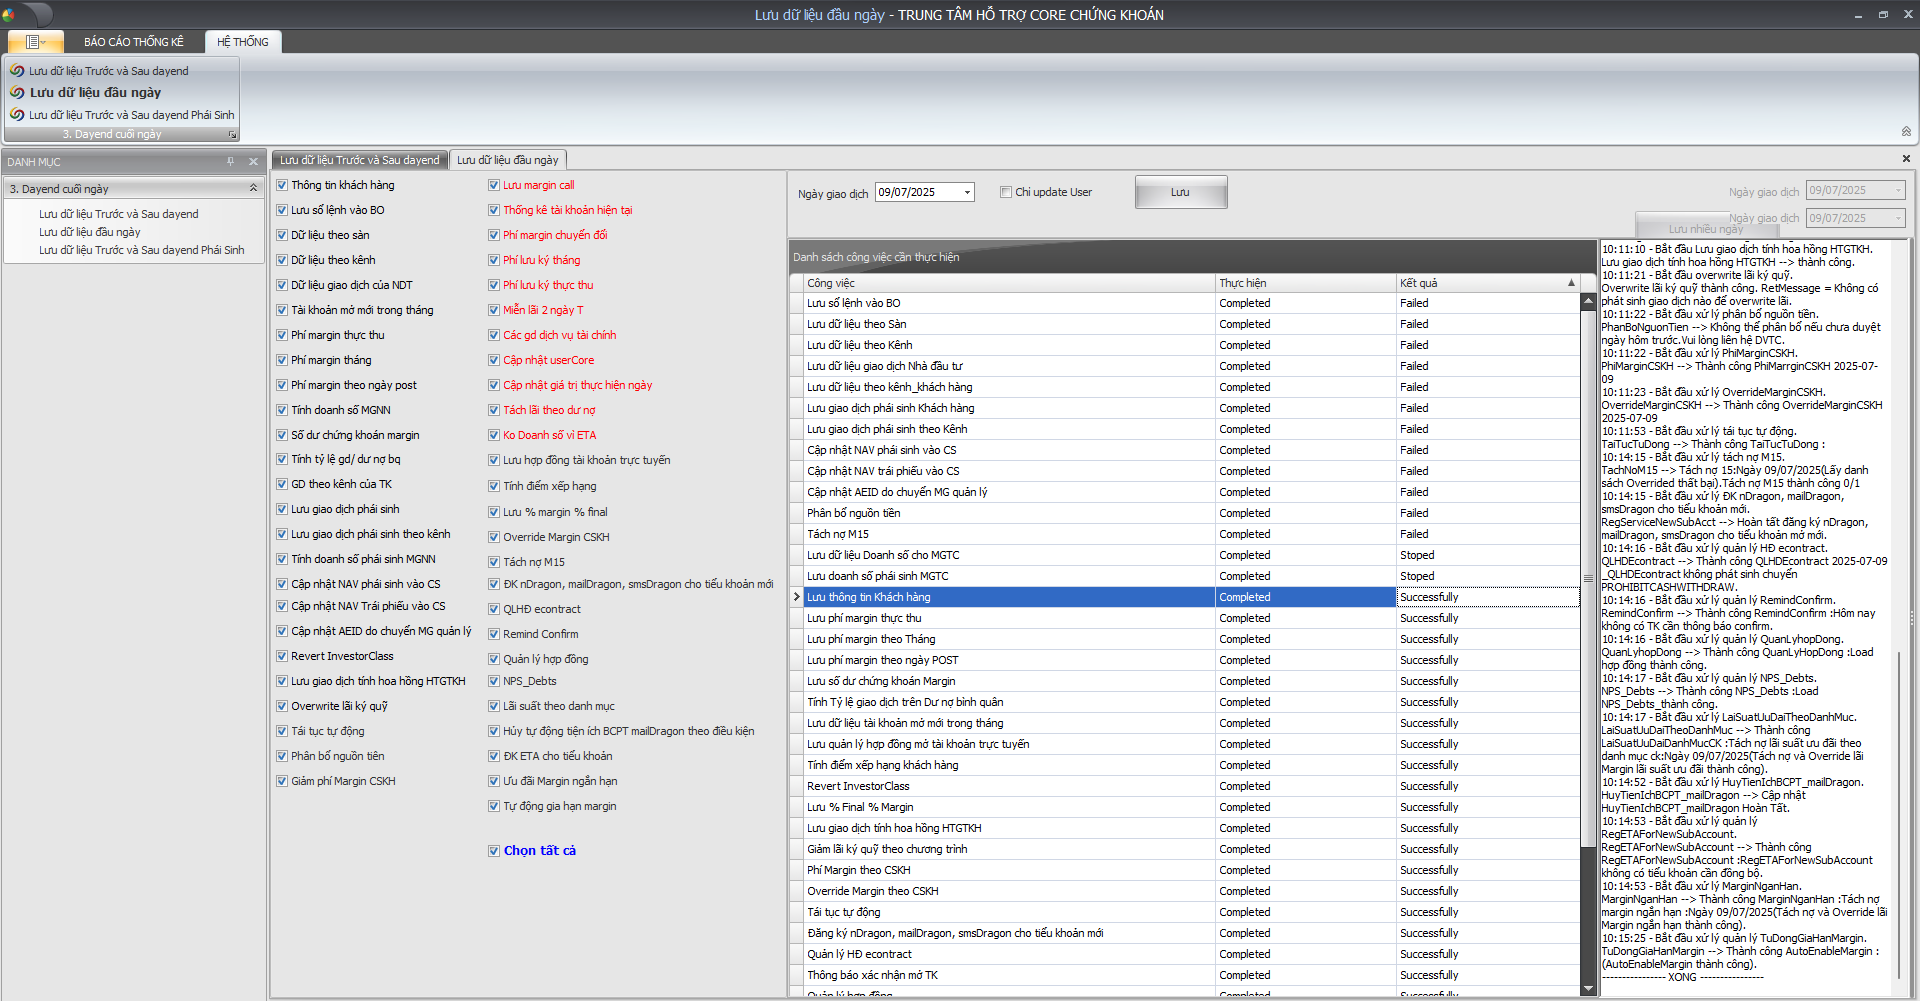Open Lưu dữ liệu Trước và Sau dayend Phái Sinh in DANH MỤC tree

point(141,250)
